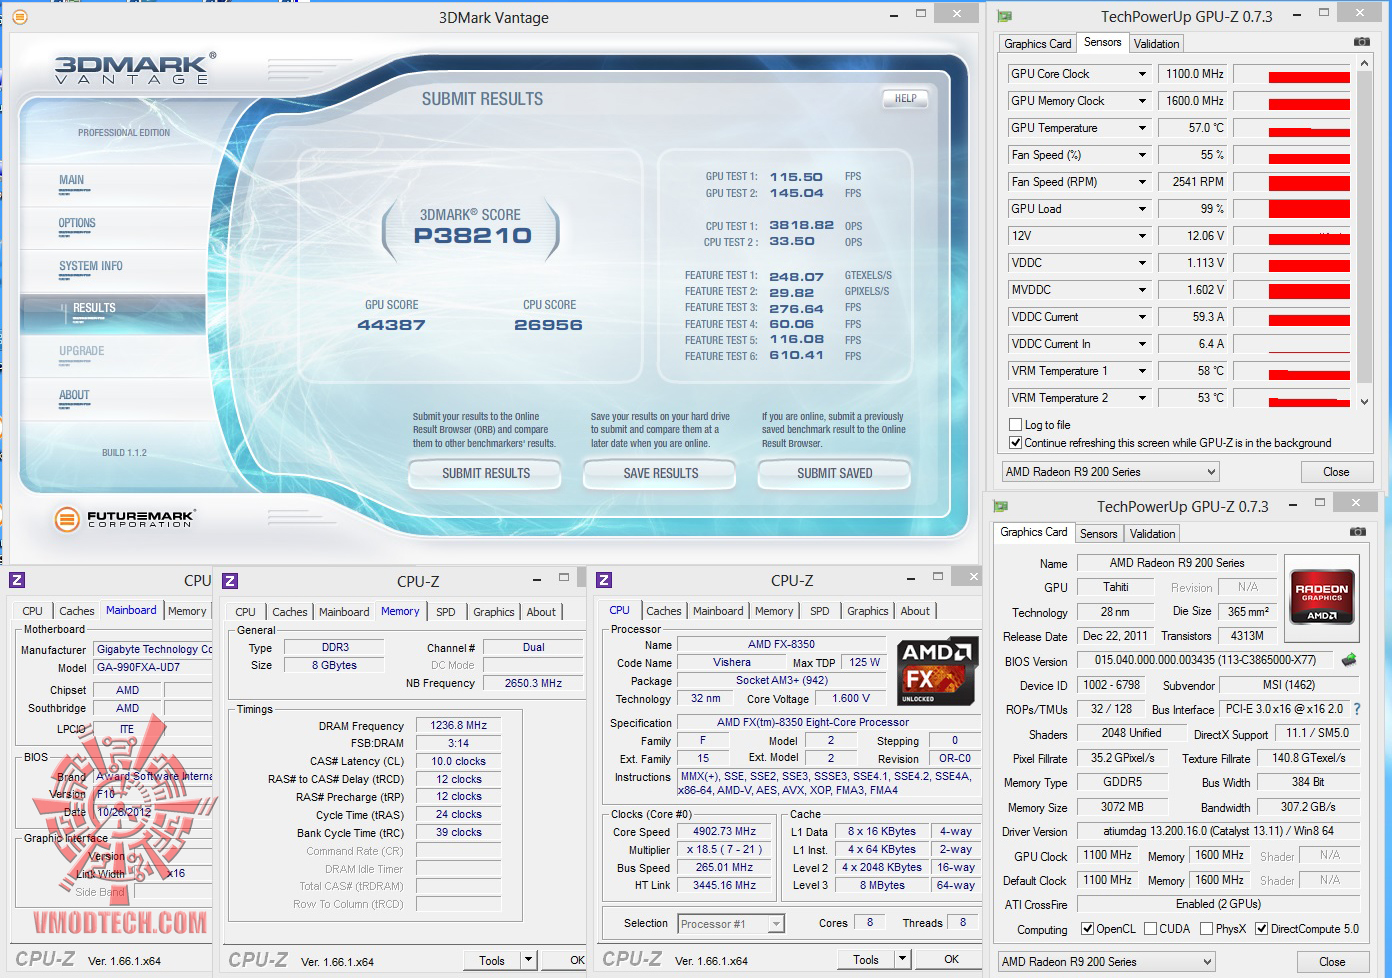Click the CPU score value 26956

coord(548,325)
